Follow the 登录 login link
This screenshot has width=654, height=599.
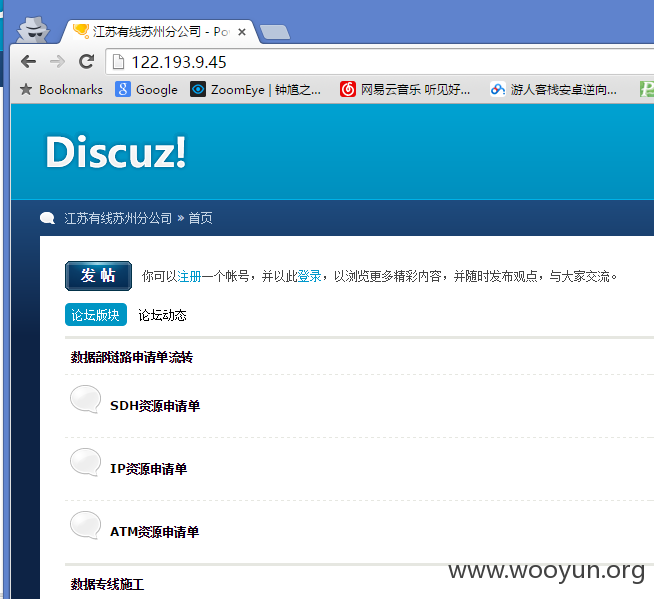(x=309, y=276)
